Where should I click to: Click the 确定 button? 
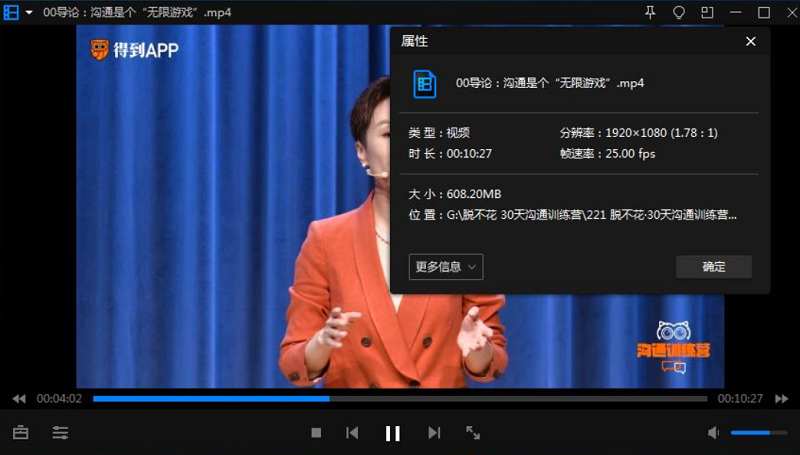tap(713, 267)
